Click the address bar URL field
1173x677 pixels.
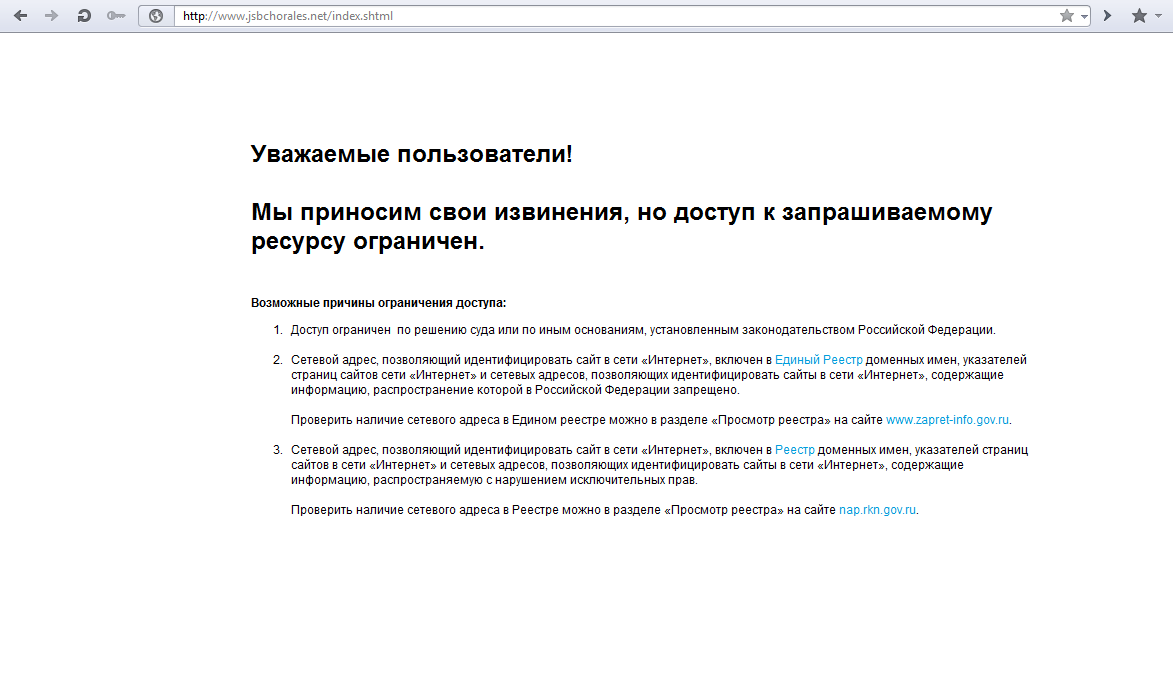pos(616,16)
